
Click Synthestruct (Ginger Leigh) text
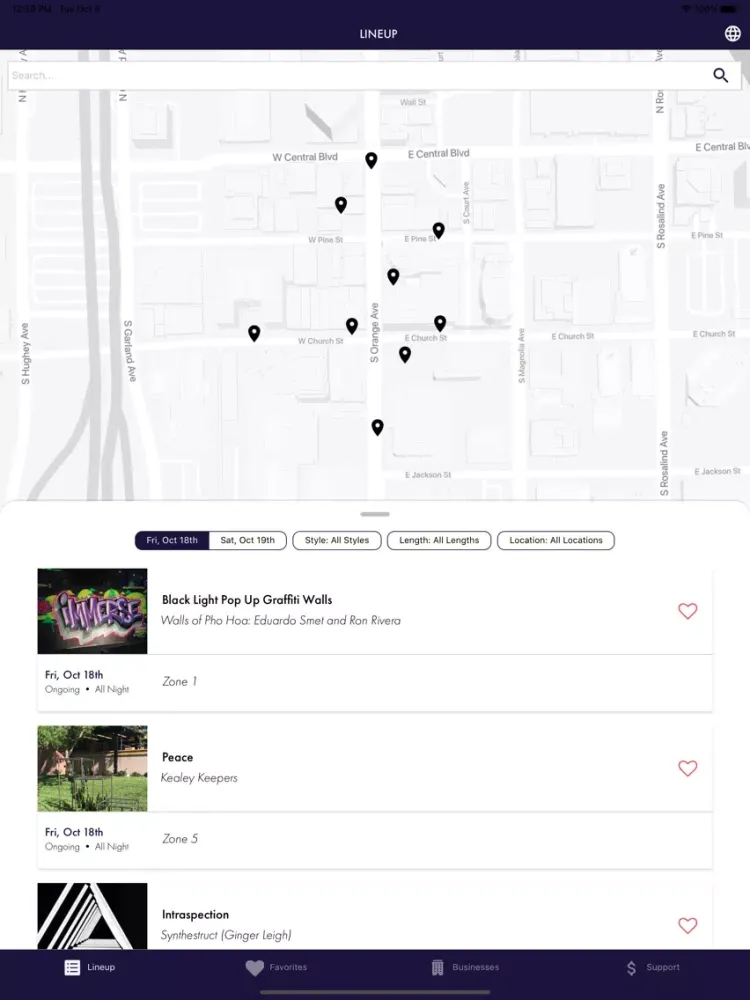[226, 935]
